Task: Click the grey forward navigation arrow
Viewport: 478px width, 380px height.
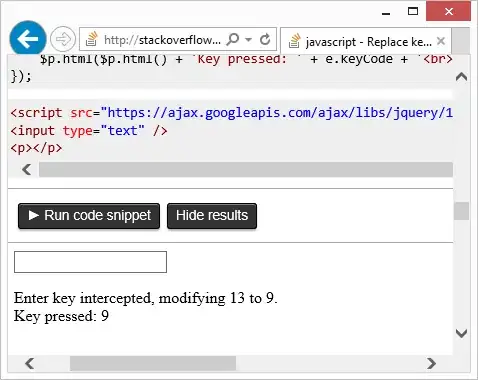Action: [63, 39]
